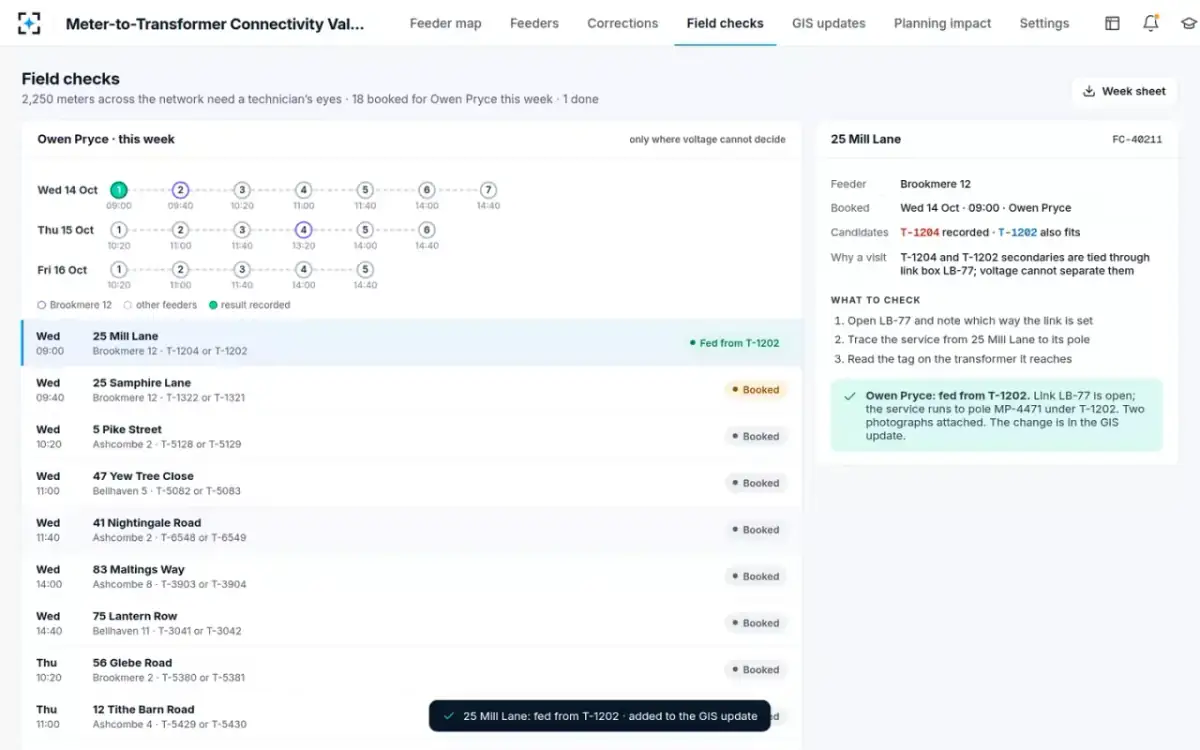Viewport: 1200px width, 750px height.
Task: Select Thursday slot 1 at 10:20
Action: pos(118,230)
